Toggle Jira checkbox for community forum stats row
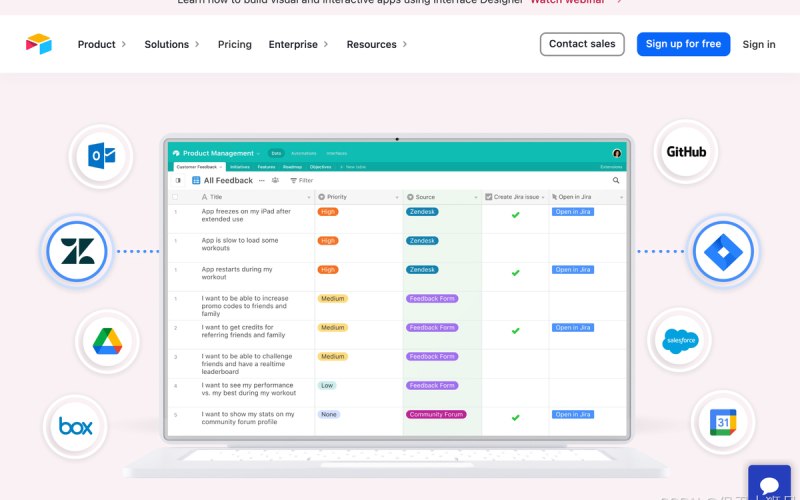800x500 pixels. point(515,417)
